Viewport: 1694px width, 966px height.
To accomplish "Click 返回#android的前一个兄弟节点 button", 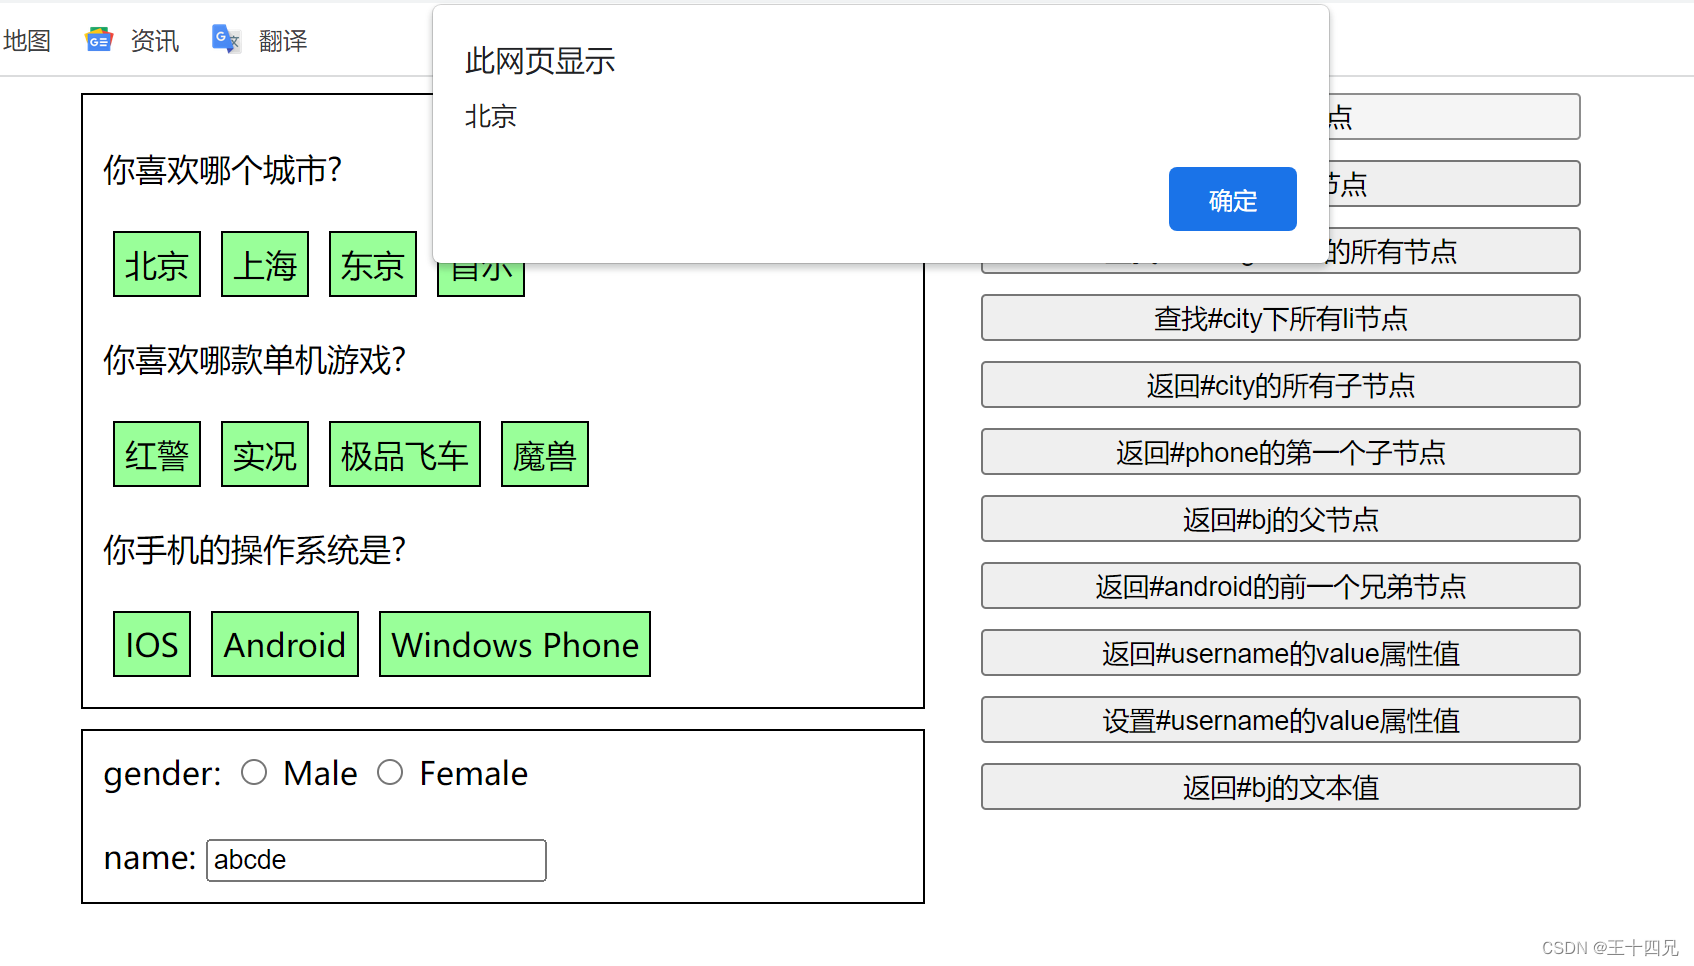I will point(1280,586).
